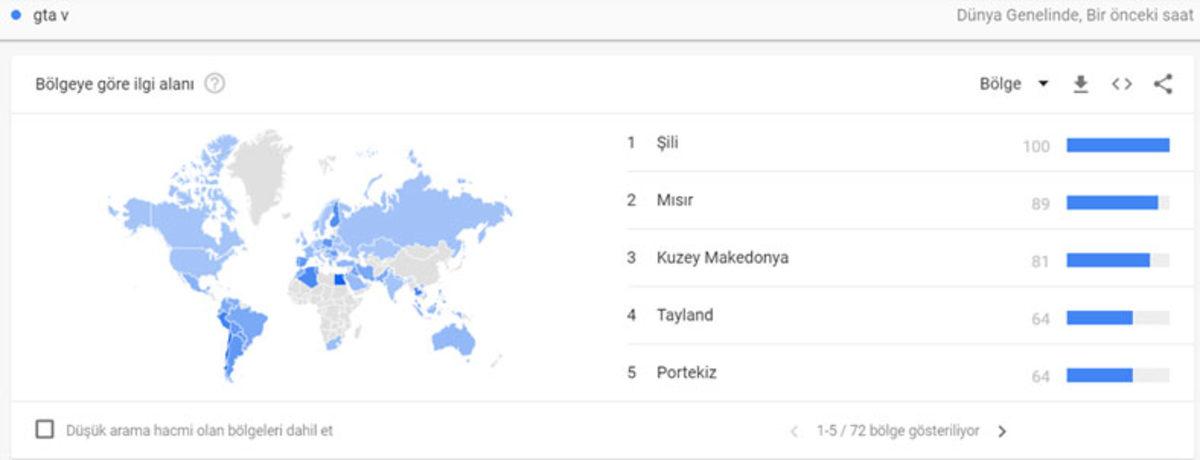Go to previous page of regions
Viewport: 1200px width, 460px height.
pyautogui.click(x=795, y=431)
